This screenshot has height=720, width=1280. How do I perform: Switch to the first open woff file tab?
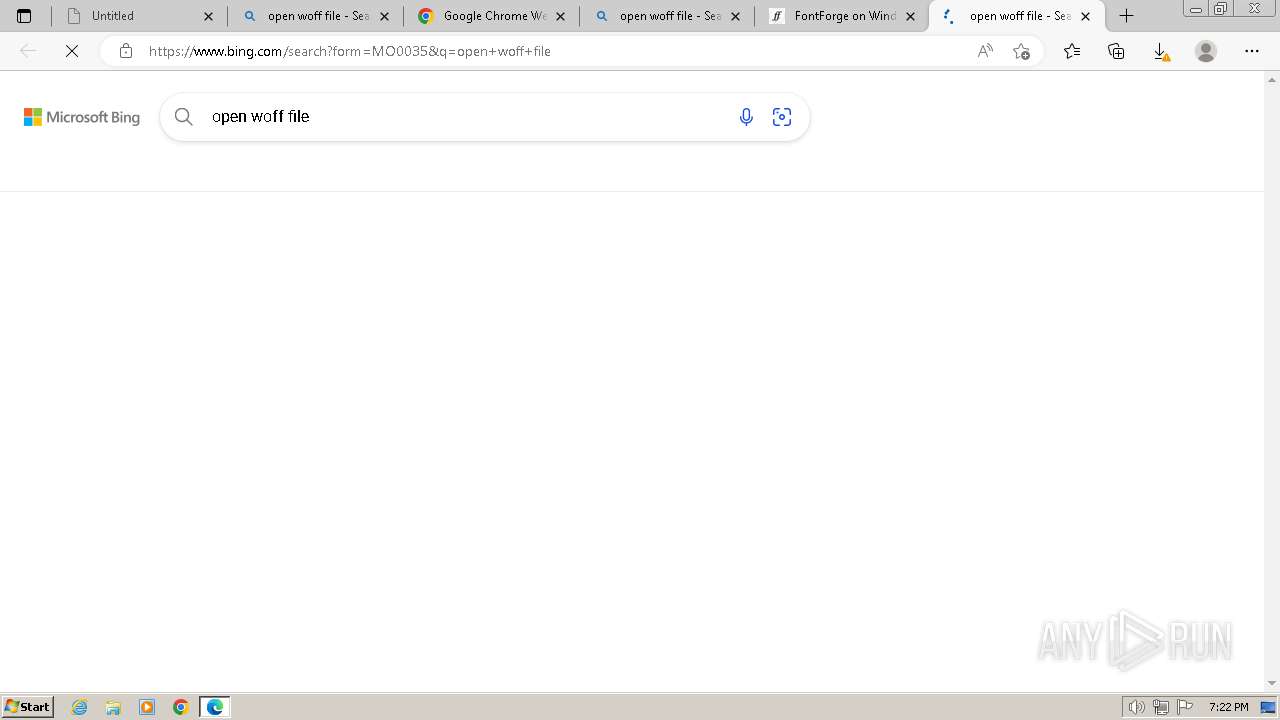point(315,16)
